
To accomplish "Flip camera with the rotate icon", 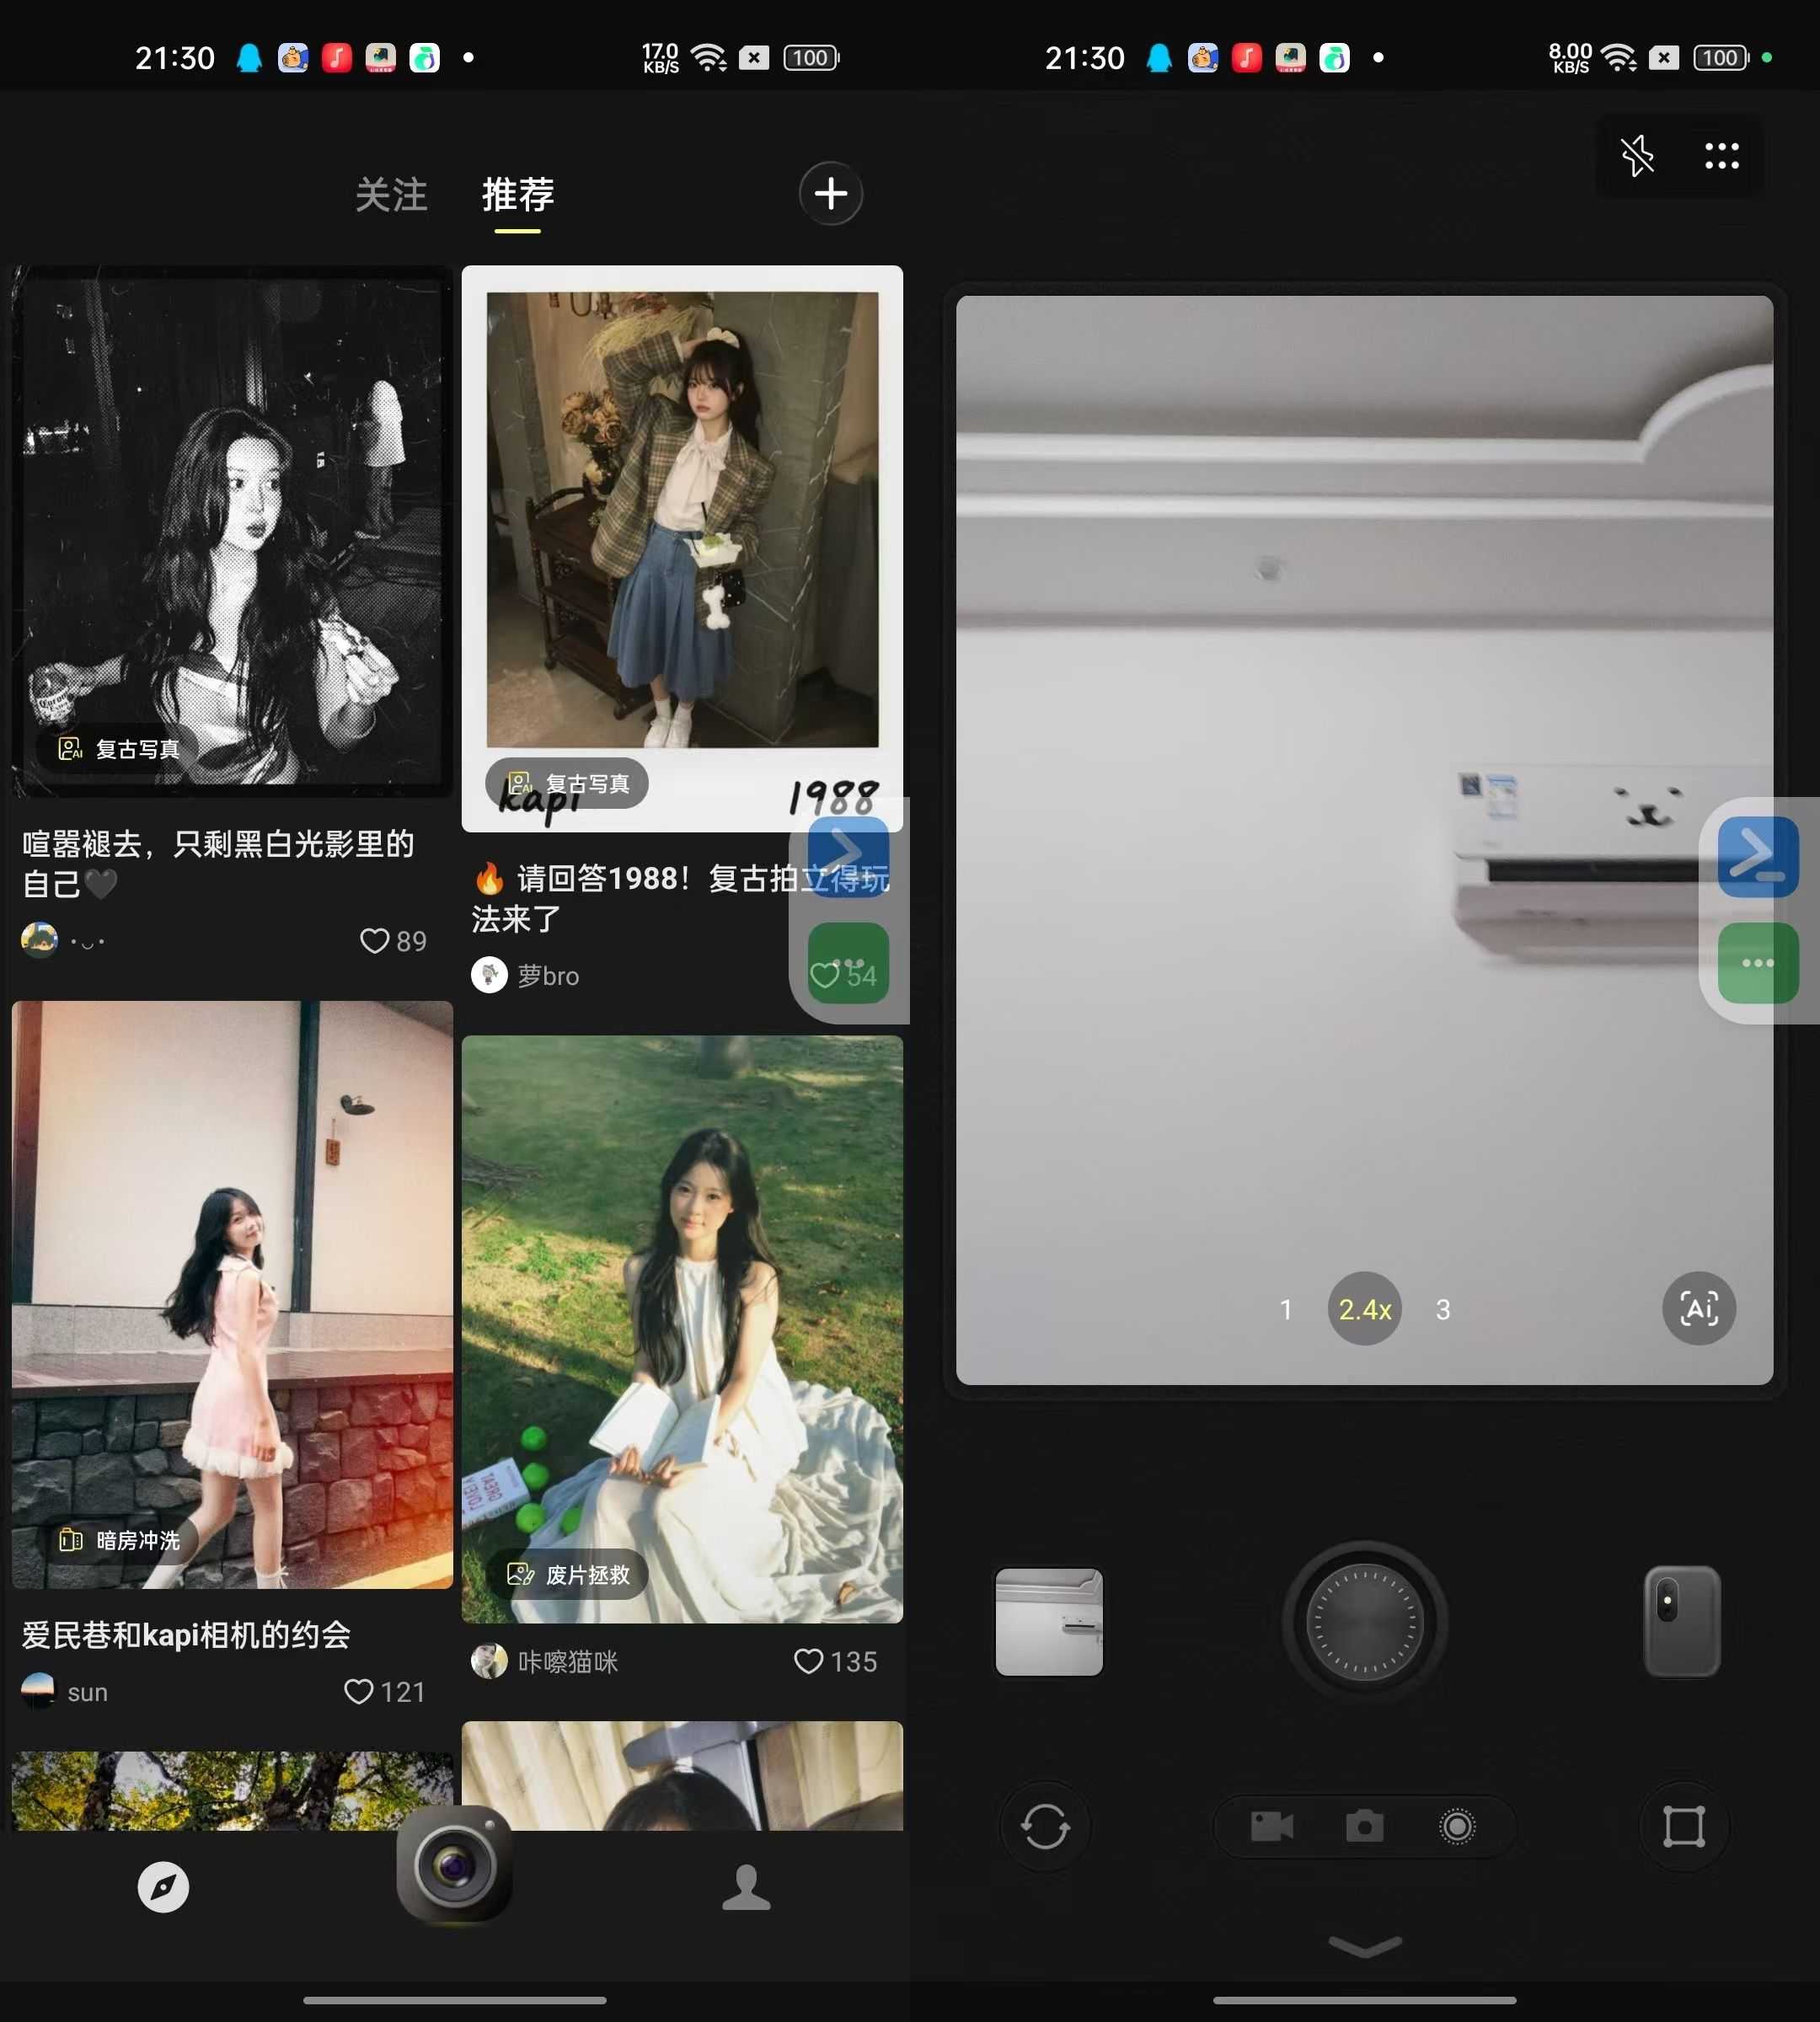I will tap(1045, 1826).
